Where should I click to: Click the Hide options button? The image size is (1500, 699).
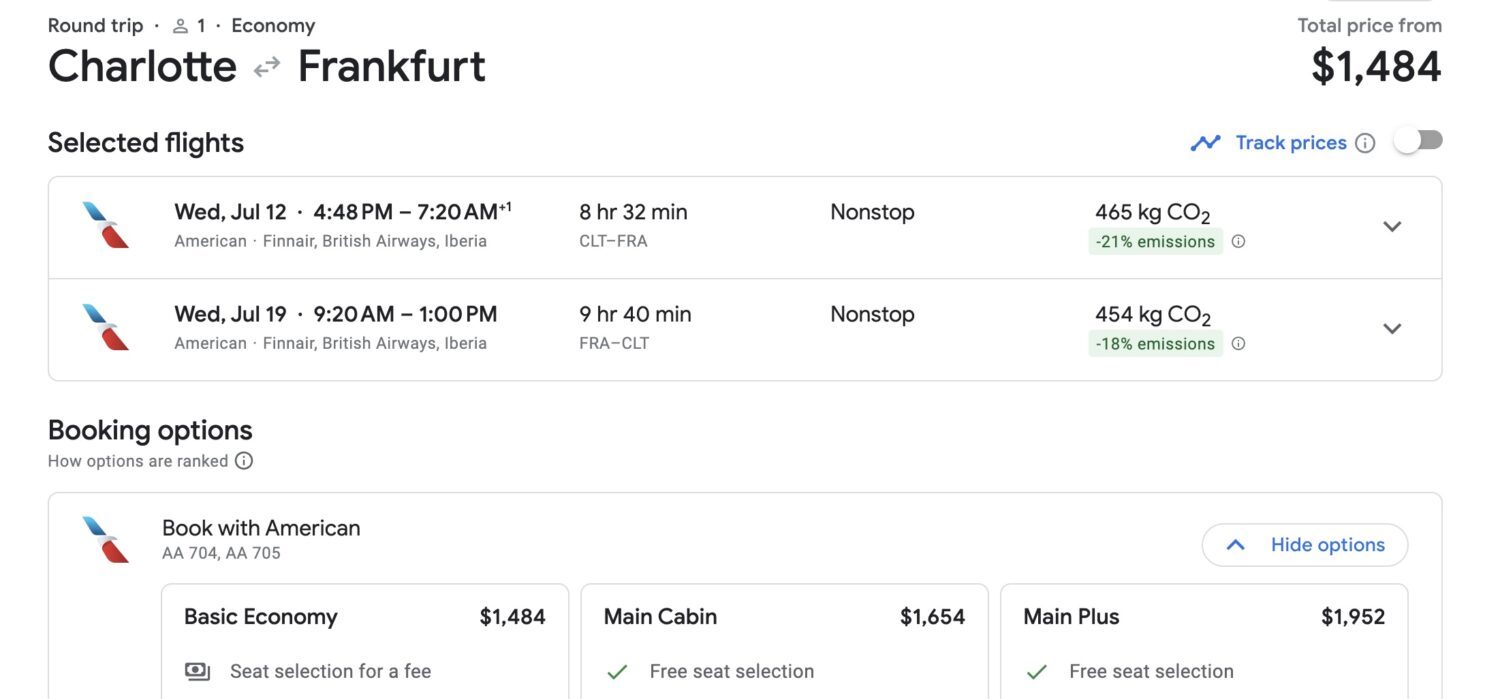(1305, 545)
